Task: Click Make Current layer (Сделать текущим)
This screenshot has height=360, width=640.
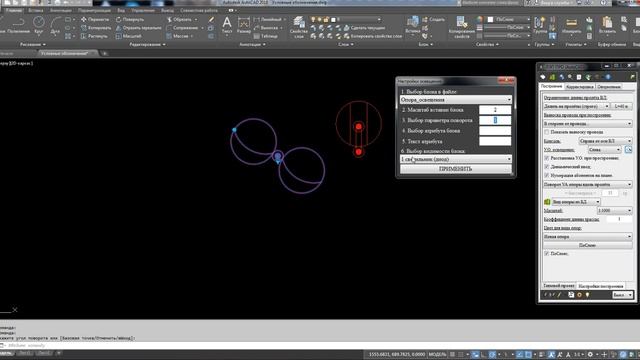Action: 364,28
